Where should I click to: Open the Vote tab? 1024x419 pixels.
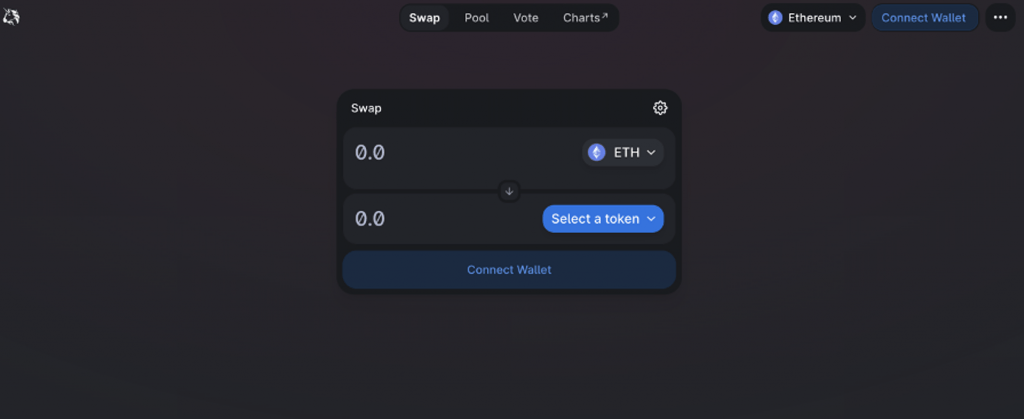pos(526,18)
